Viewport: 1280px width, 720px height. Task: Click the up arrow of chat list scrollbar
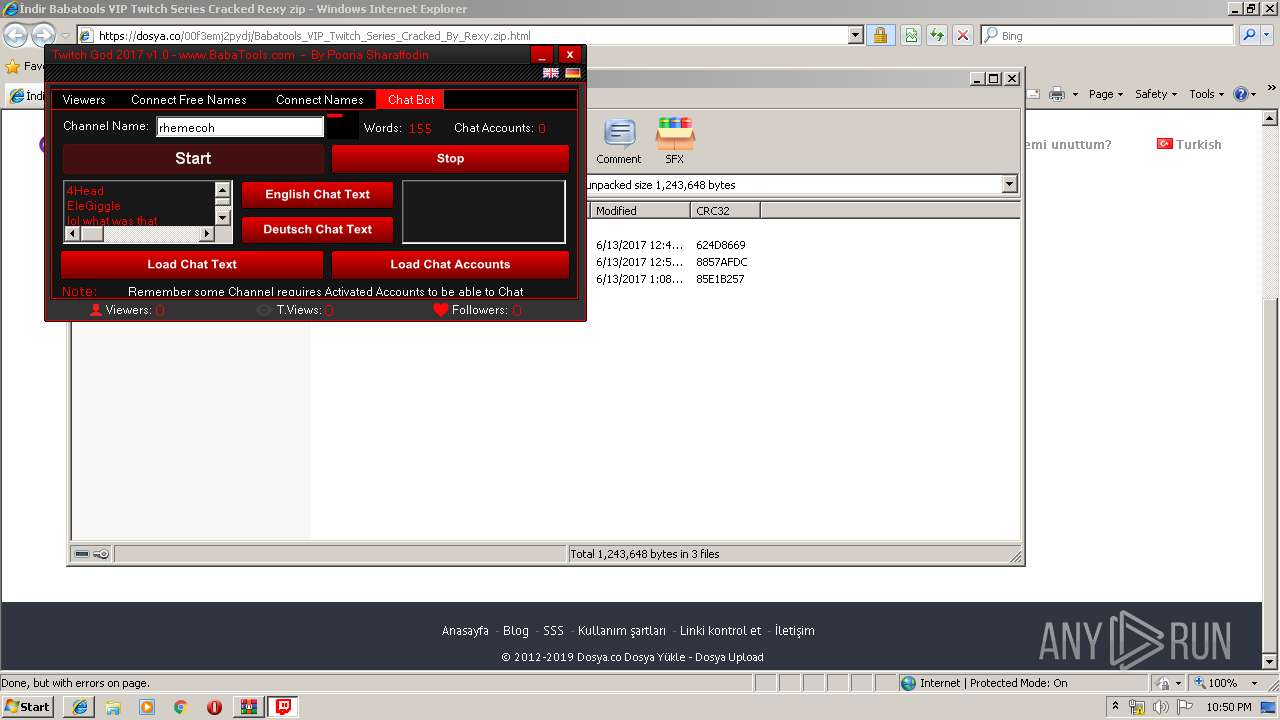(x=222, y=189)
